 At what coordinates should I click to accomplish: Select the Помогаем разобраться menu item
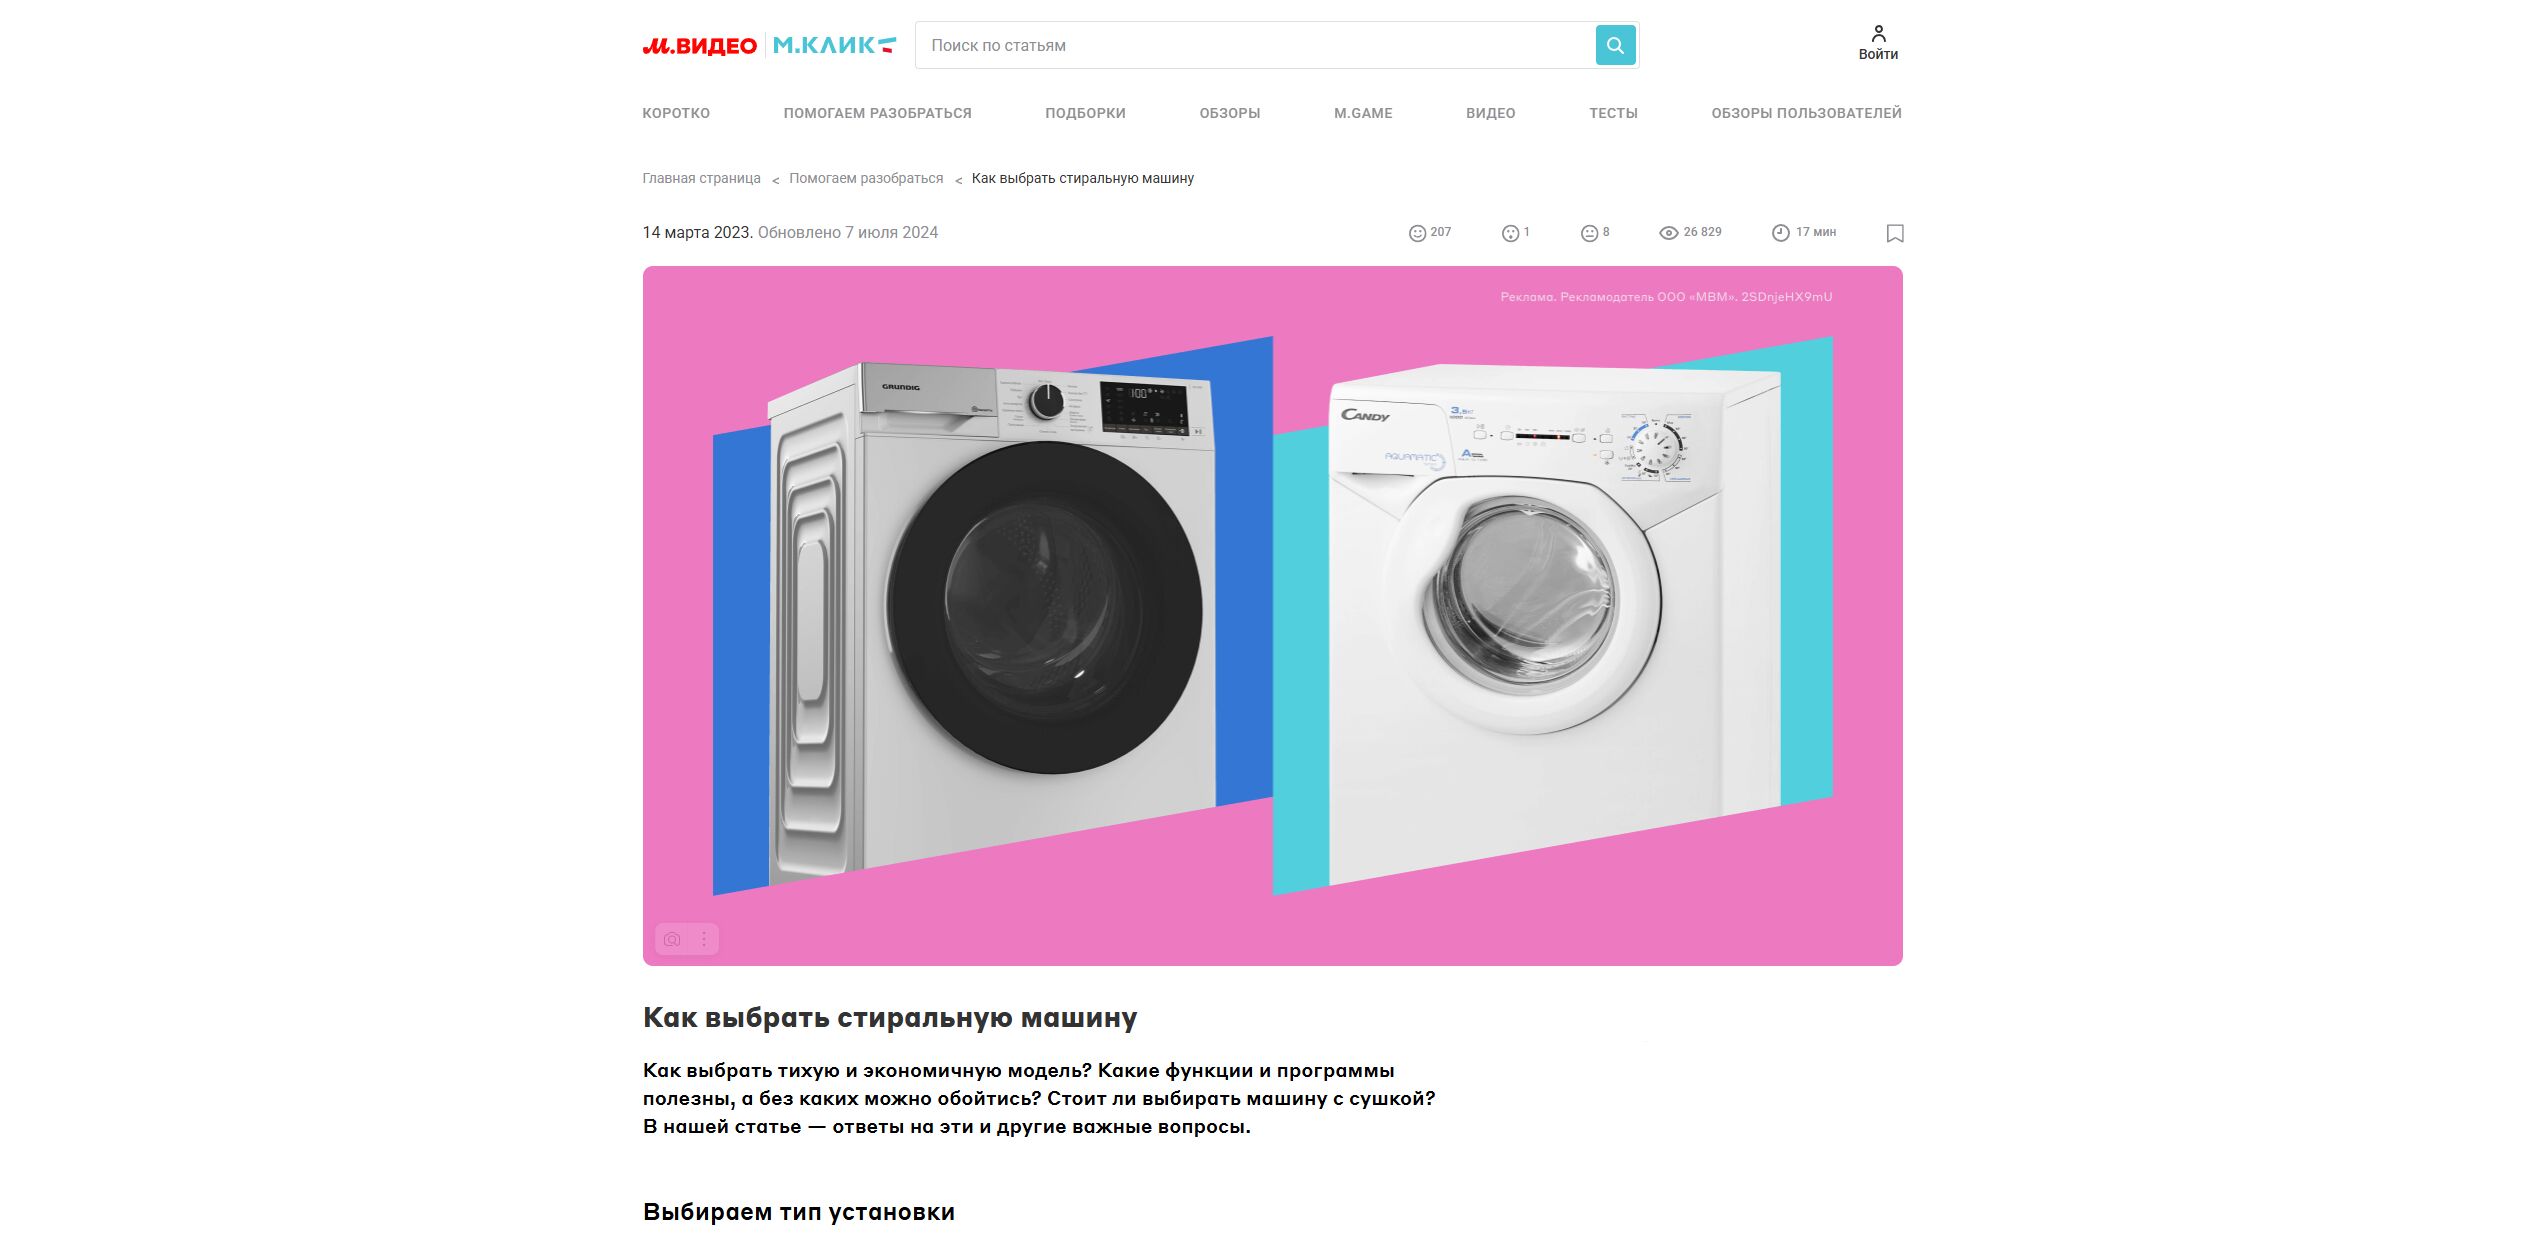(877, 113)
